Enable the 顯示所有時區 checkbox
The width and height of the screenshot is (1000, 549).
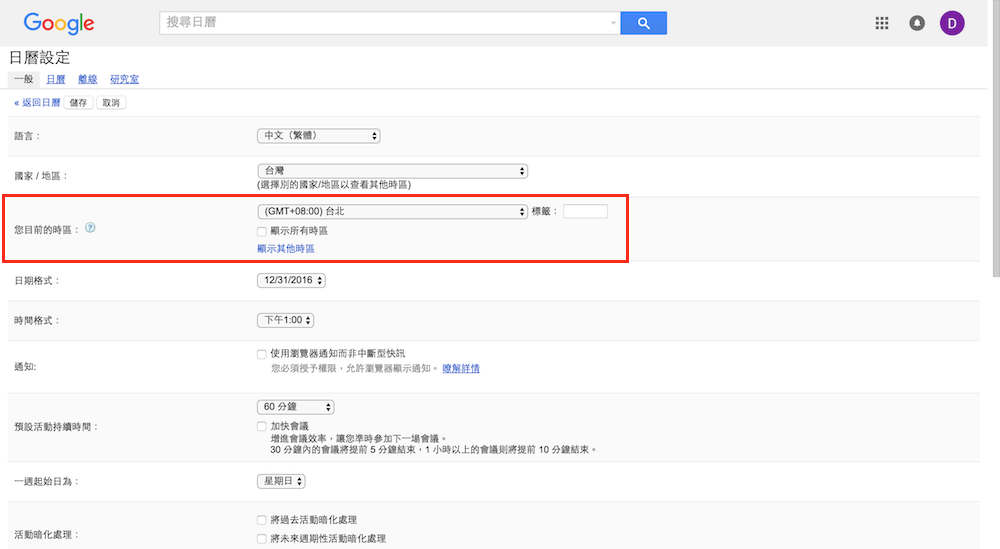pyautogui.click(x=262, y=231)
